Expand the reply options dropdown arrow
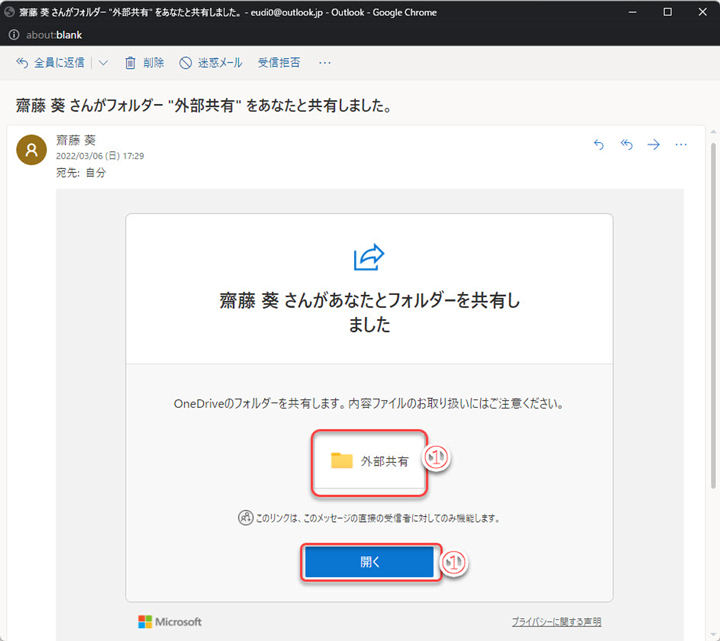This screenshot has height=641, width=720. click(103, 63)
